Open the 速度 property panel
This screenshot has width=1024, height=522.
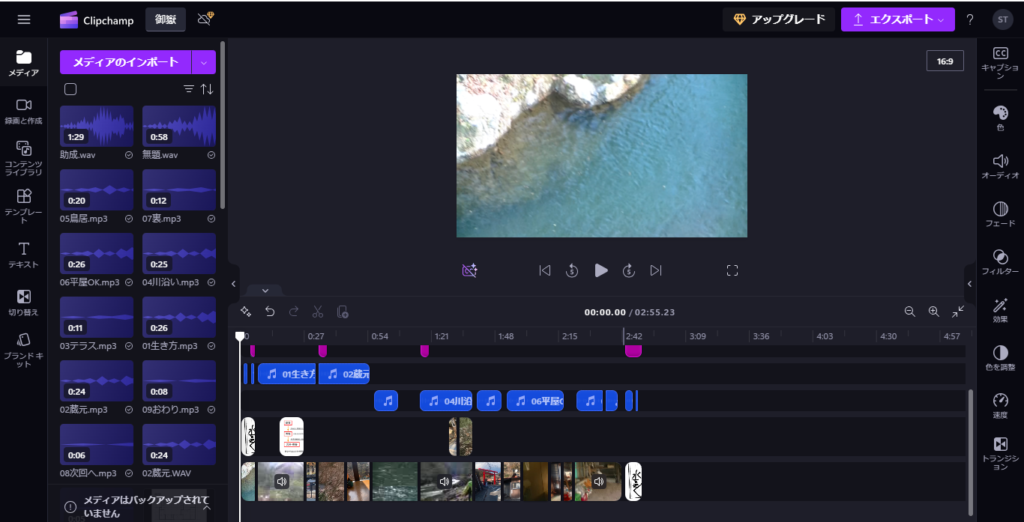click(x=1000, y=406)
